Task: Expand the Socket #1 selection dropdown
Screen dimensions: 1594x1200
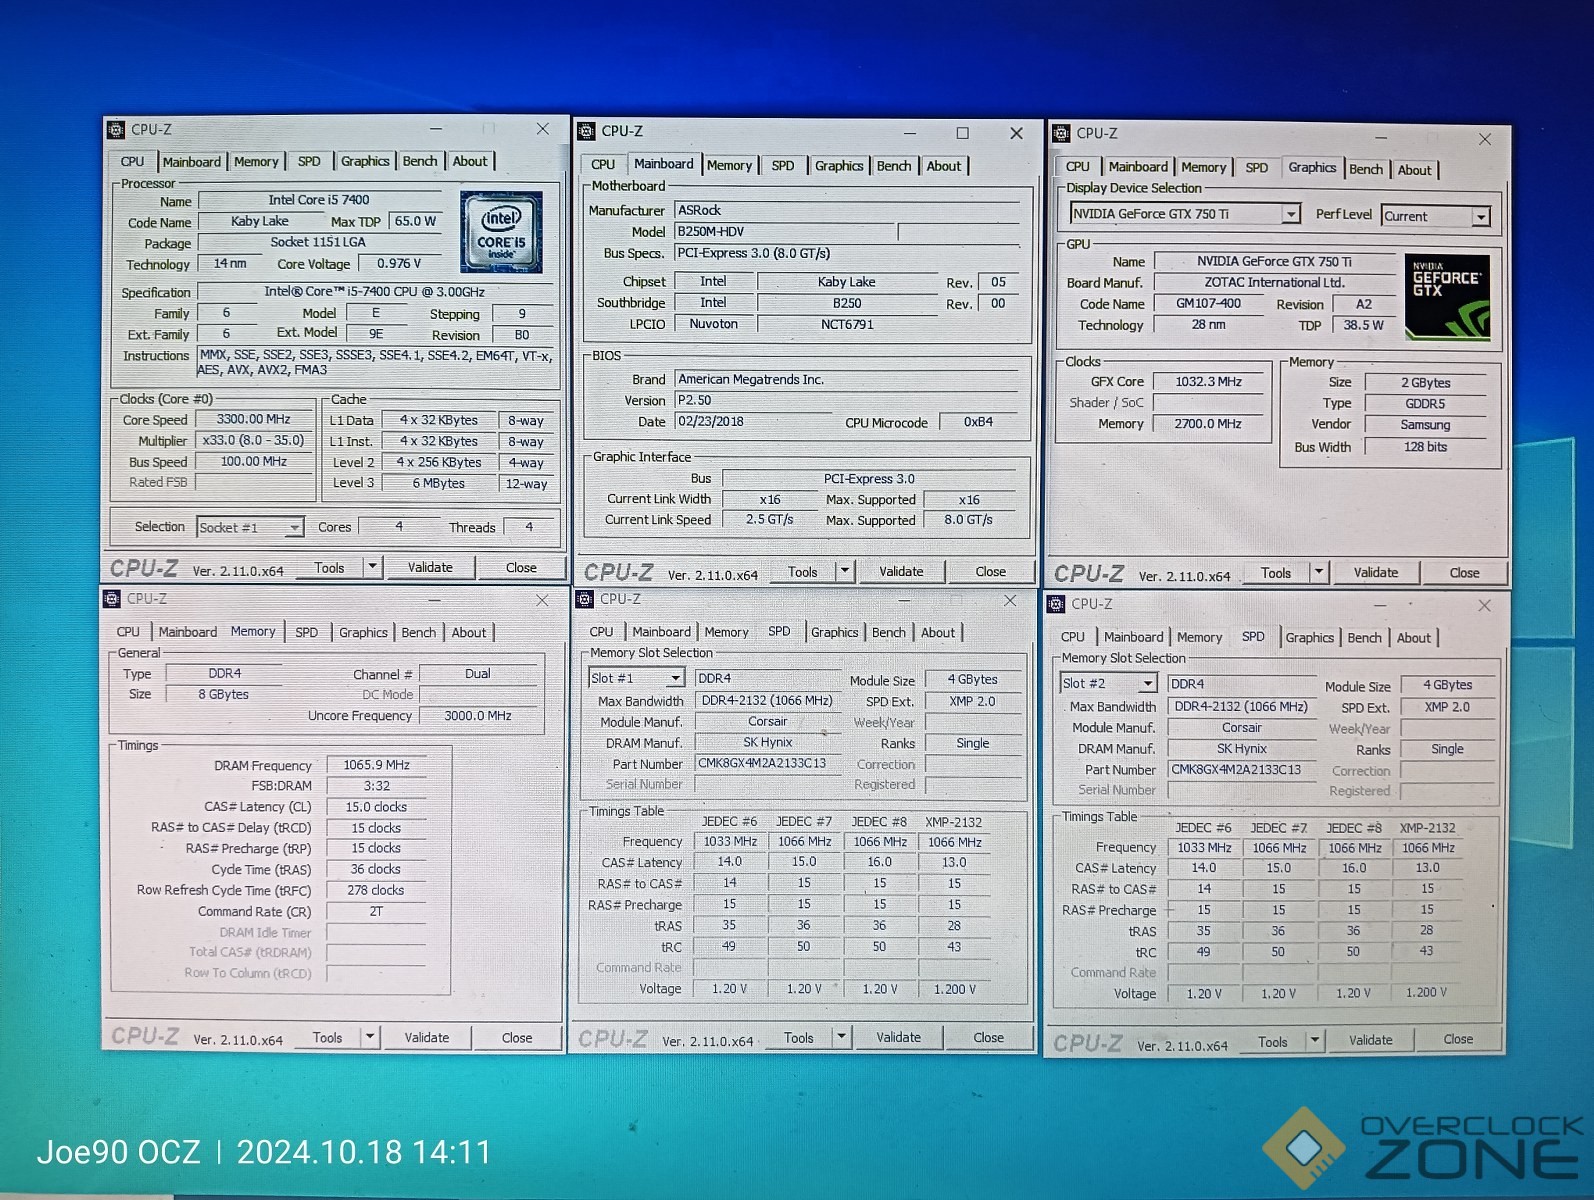Action: tap(294, 527)
